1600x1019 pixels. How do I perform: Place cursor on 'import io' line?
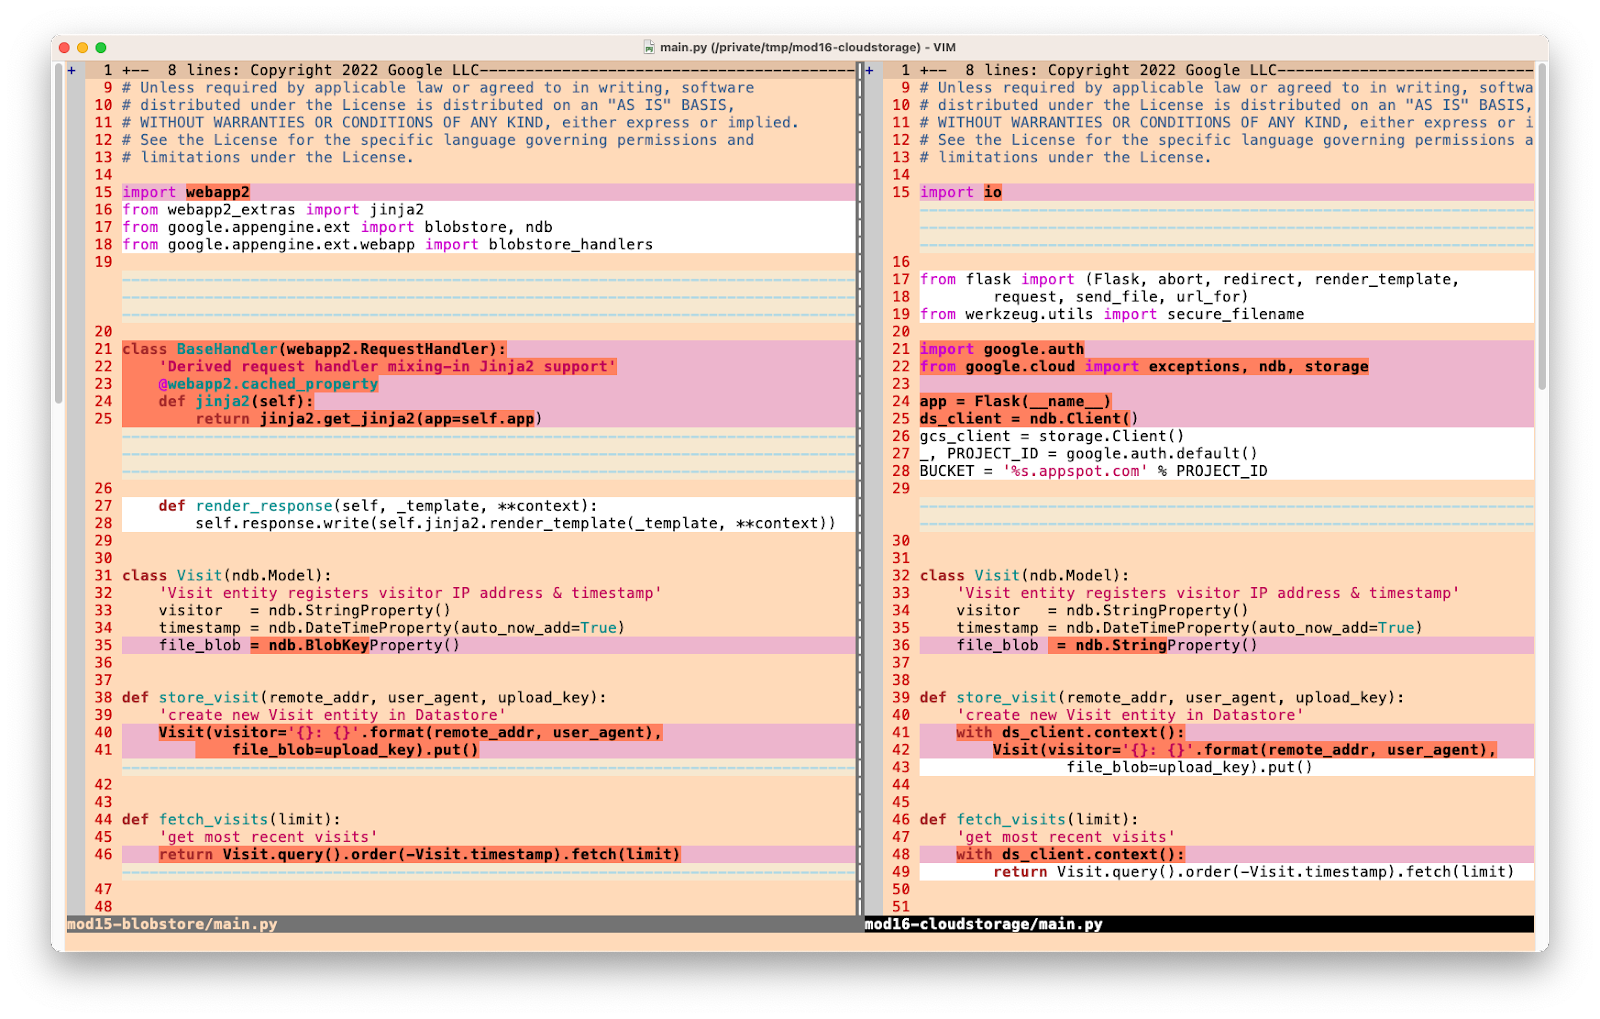coord(960,192)
